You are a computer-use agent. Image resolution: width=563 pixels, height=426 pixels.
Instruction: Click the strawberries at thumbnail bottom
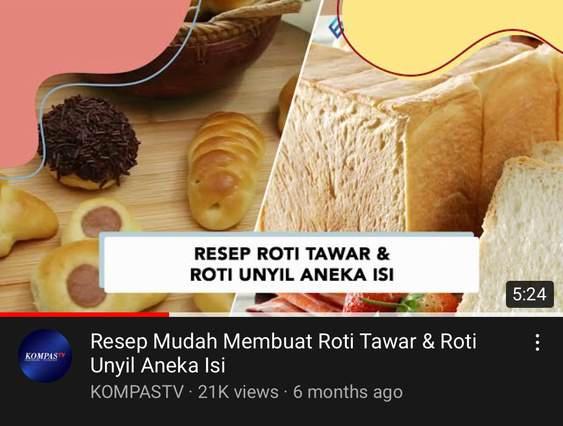click(x=402, y=302)
